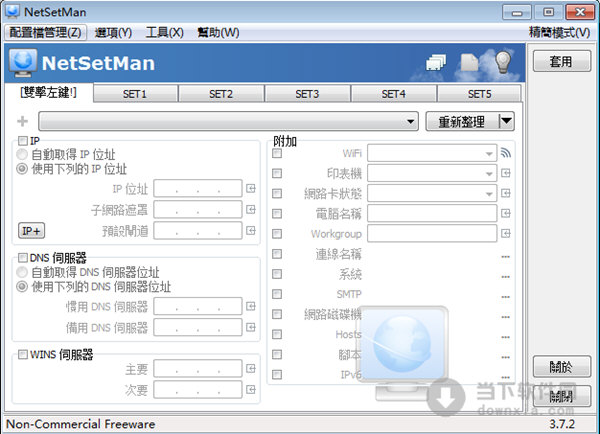Image resolution: width=600 pixels, height=434 pixels.
Task: Tick the SMTP checkbox
Action: pyautogui.click(x=277, y=294)
